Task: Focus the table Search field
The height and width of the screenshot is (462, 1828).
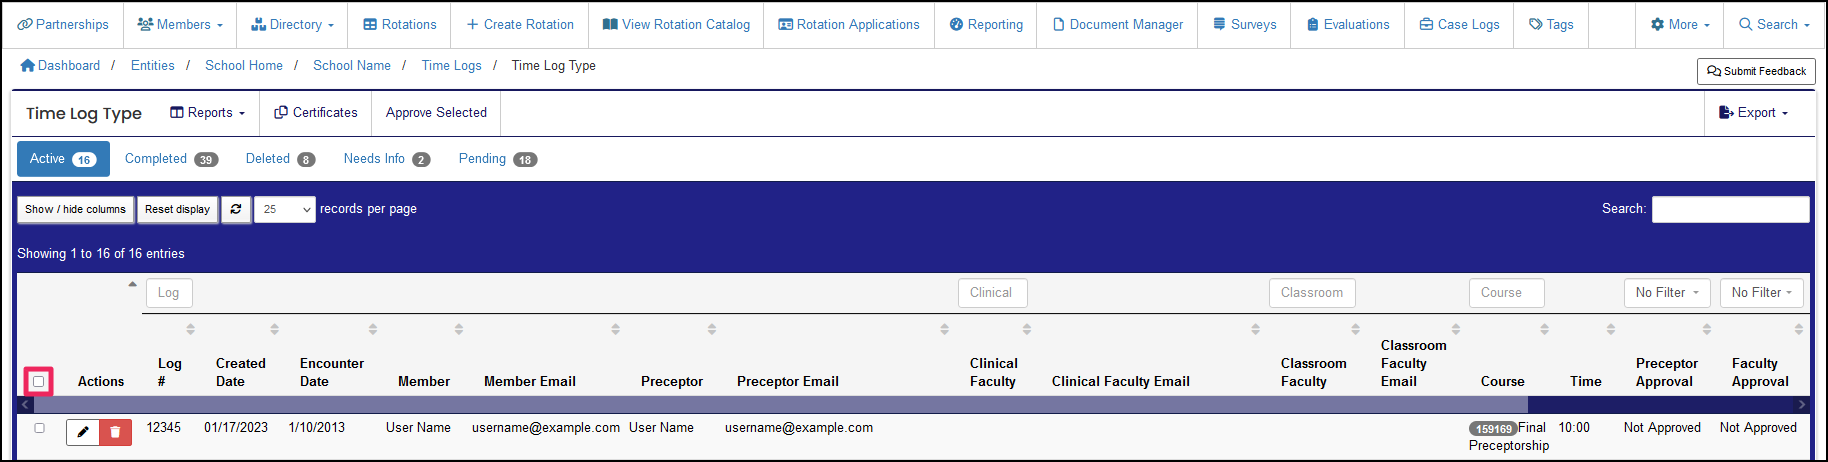Action: 1730,209
